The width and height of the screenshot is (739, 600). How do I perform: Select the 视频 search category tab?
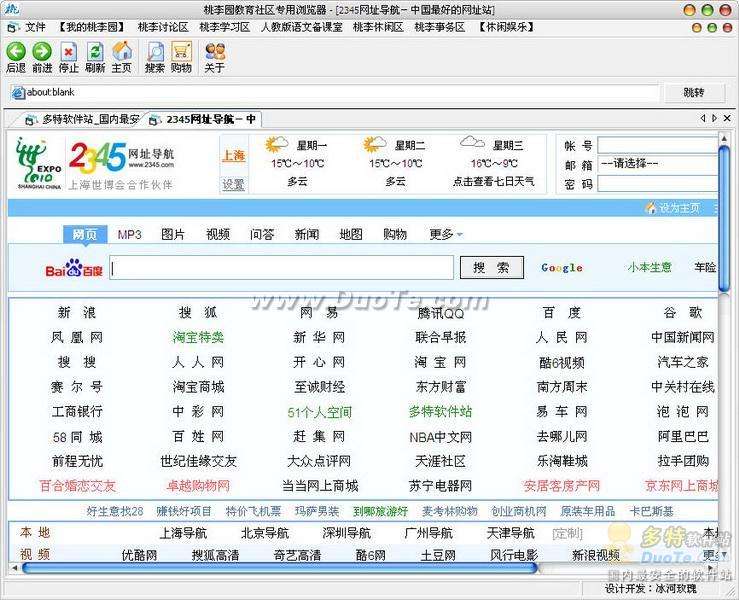(x=218, y=234)
